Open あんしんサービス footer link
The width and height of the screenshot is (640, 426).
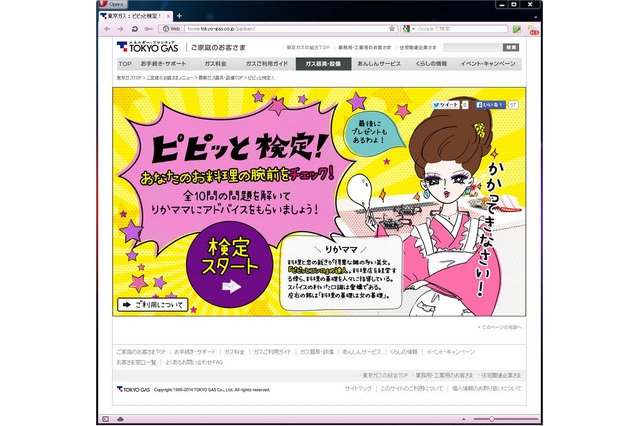(362, 351)
